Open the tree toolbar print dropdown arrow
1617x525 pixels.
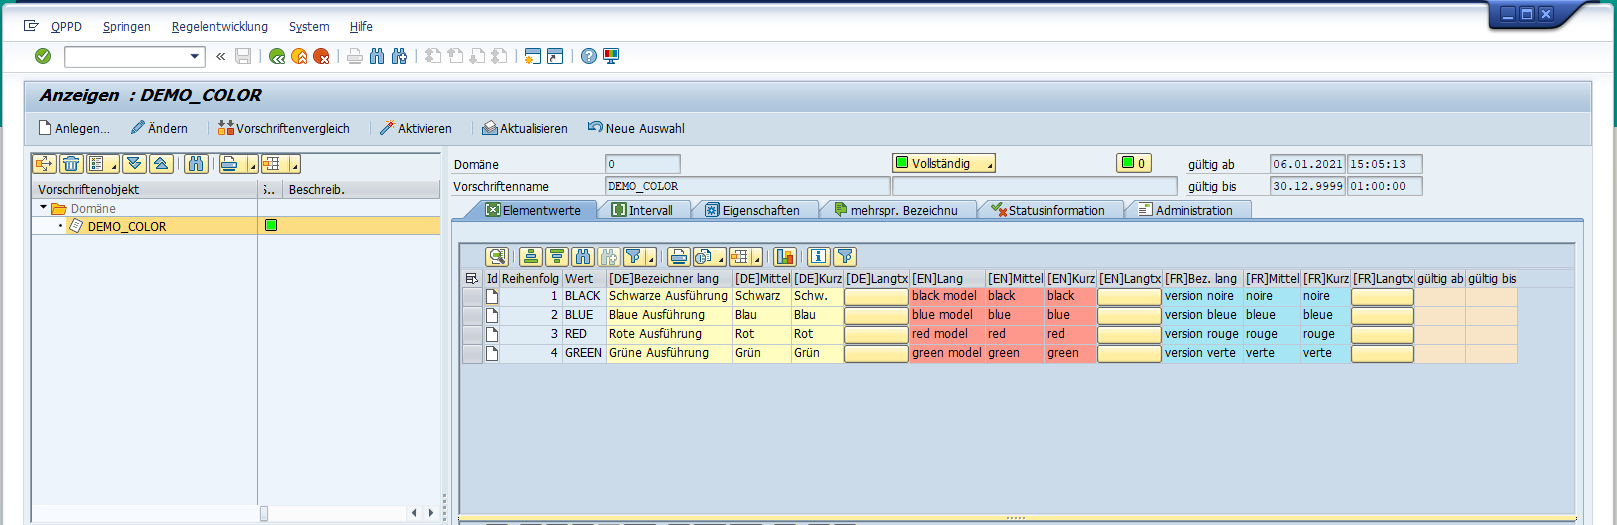252,164
